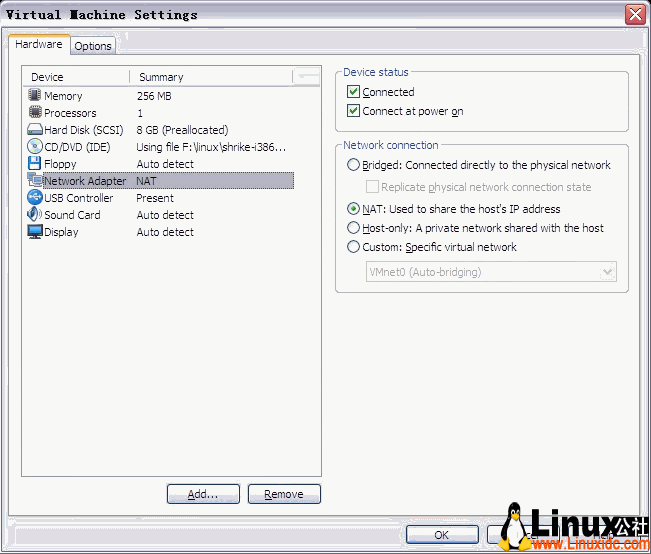Screen dimensions: 651x554
Task: Toggle Connect at power on checkbox
Action: [353, 111]
